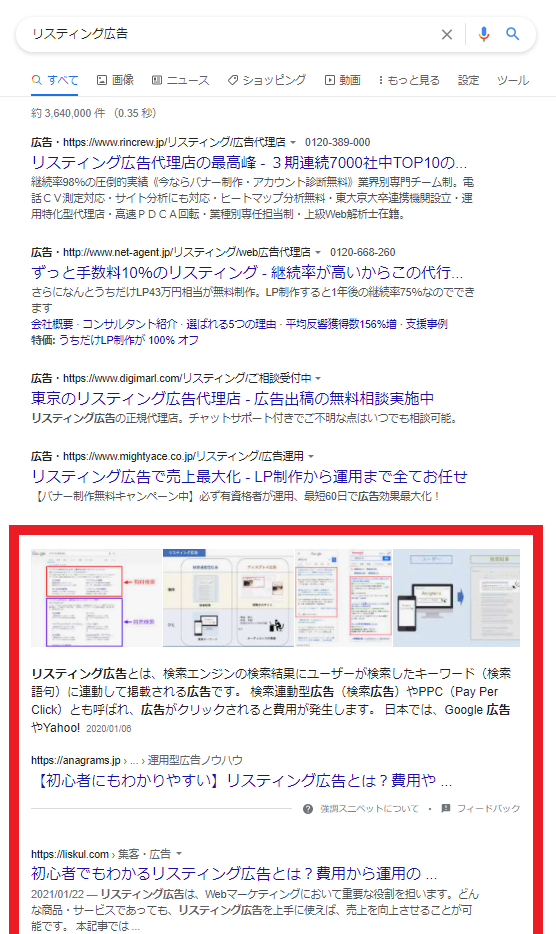Expand the mightyace.co.jp ad URL dropdown arrow
This screenshot has width=556, height=934.
click(310, 456)
